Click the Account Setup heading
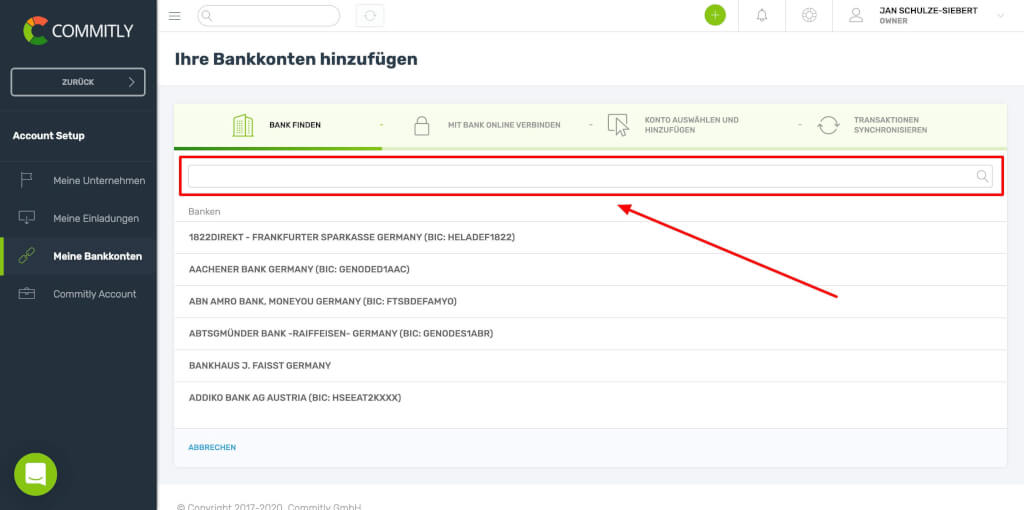Screen dimensions: 1024x510 48,136
